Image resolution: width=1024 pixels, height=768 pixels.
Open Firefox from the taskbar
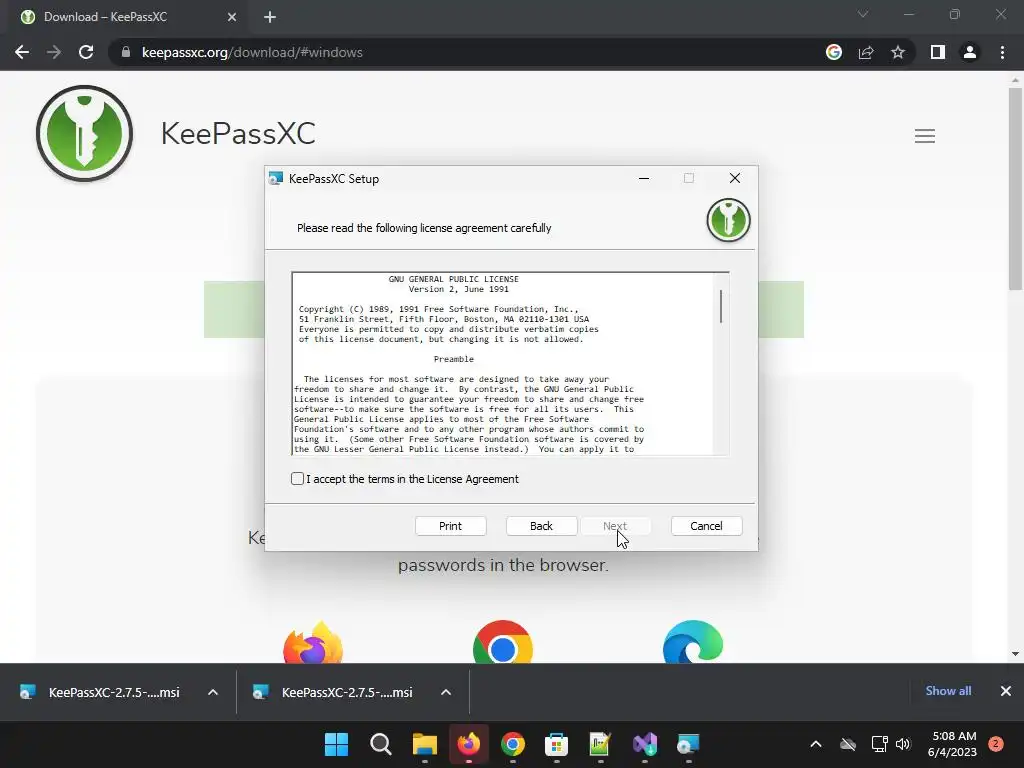(469, 744)
